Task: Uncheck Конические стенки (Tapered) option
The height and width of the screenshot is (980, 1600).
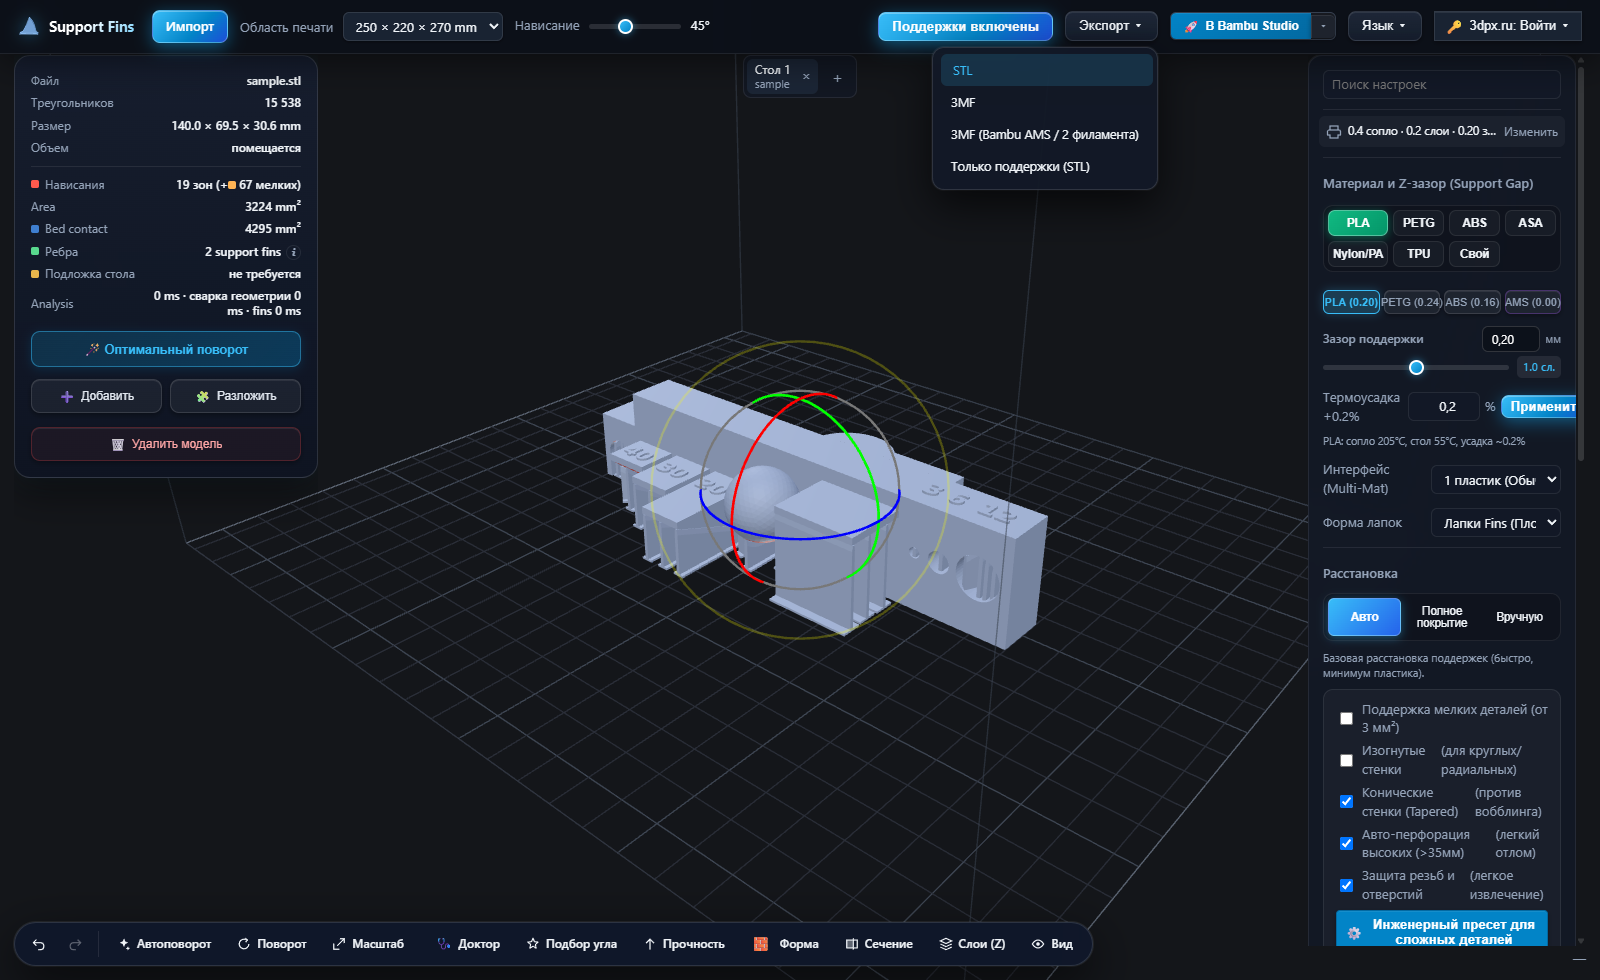Action: 1346,801
